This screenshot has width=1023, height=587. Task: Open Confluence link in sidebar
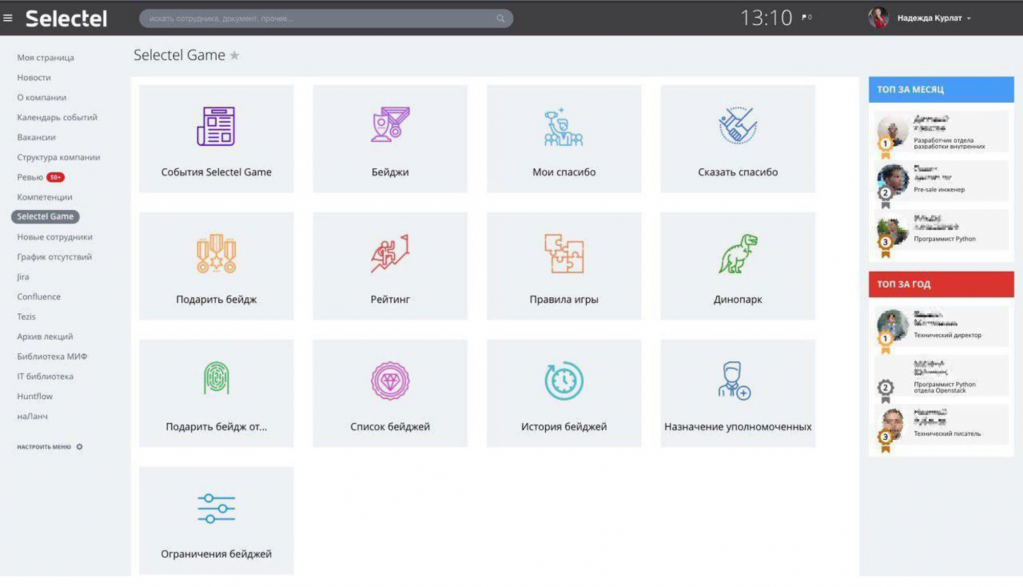click(x=39, y=297)
